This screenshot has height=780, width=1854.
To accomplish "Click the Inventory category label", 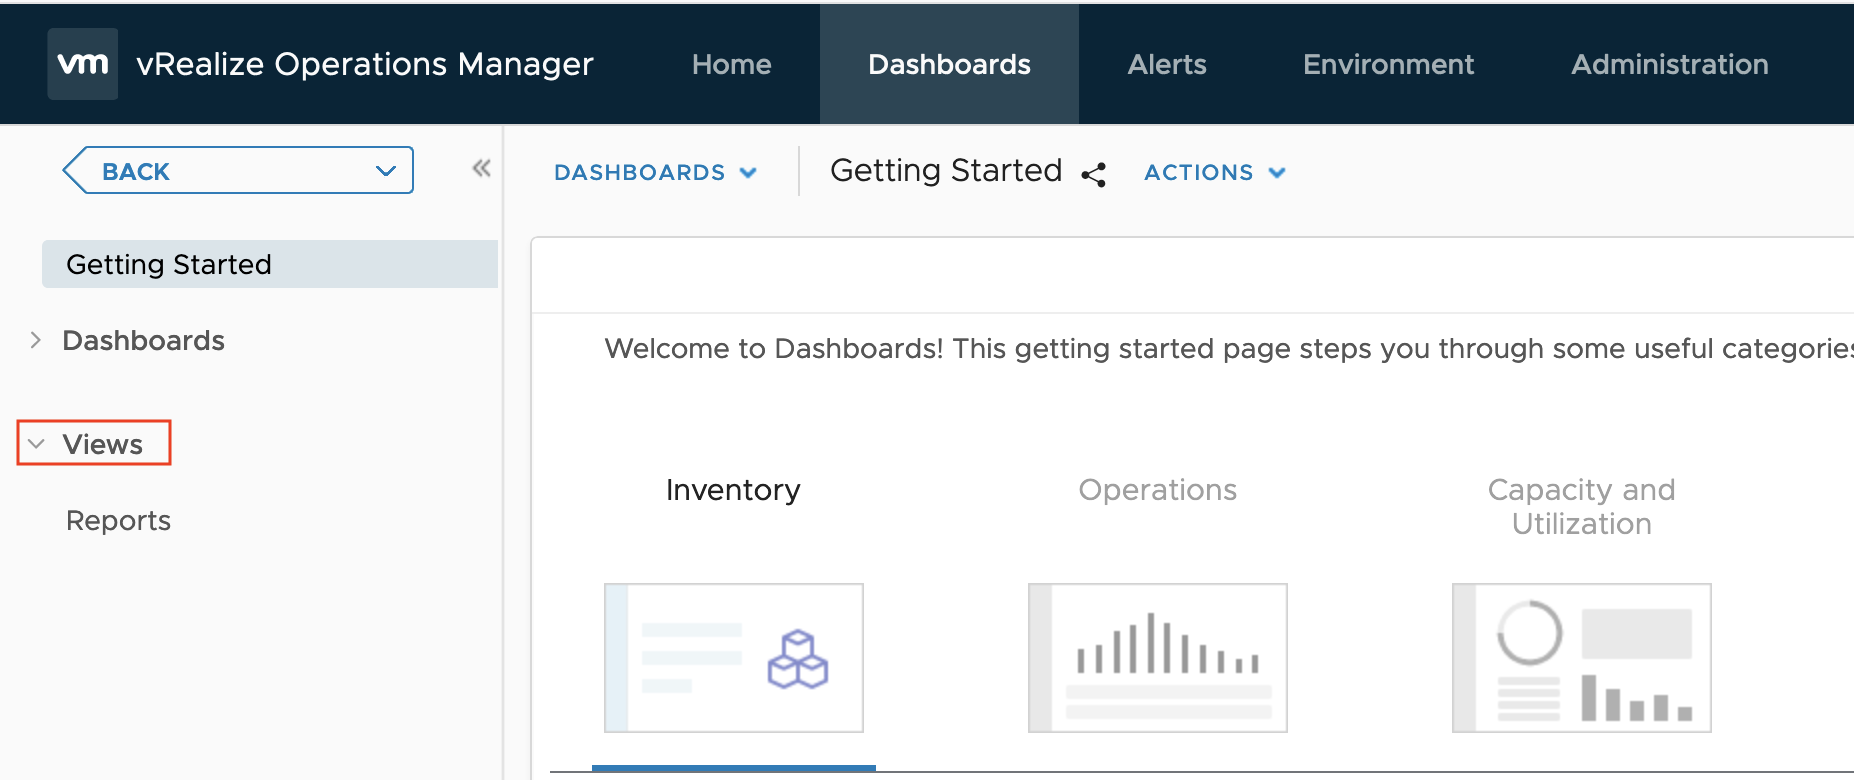I will (x=733, y=490).
